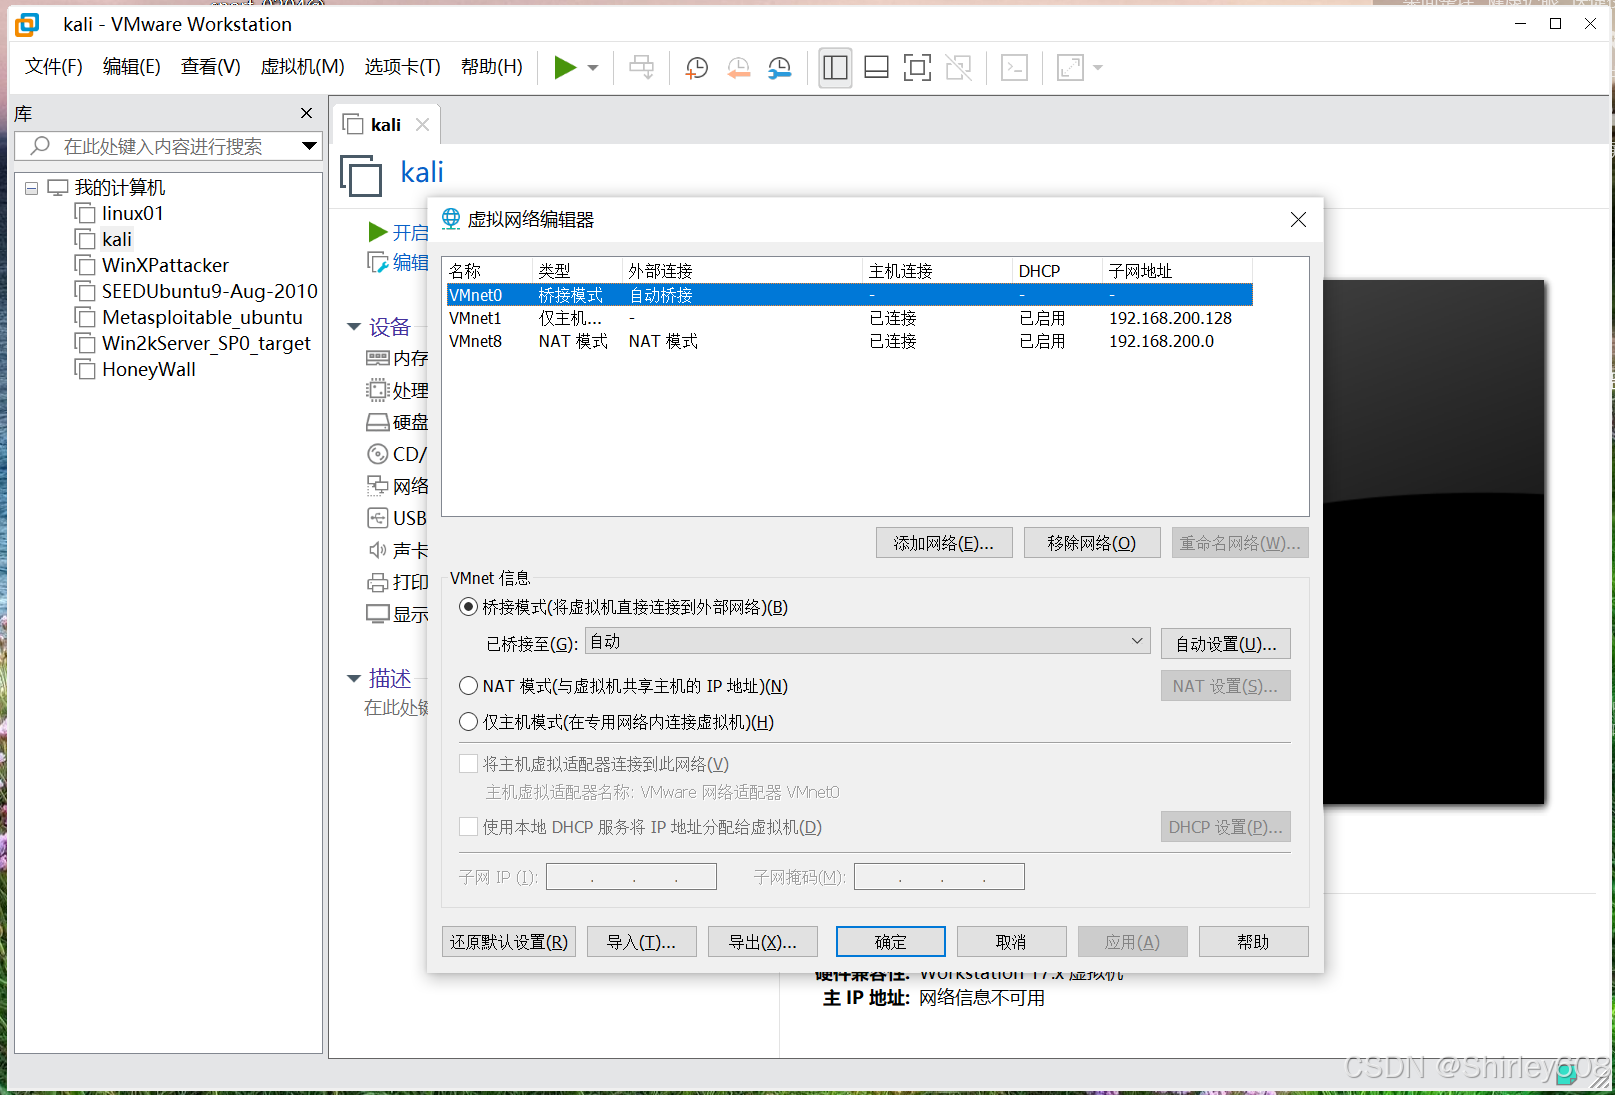1615x1095 pixels.
Task: Click 导出(X)... button
Action: [762, 942]
